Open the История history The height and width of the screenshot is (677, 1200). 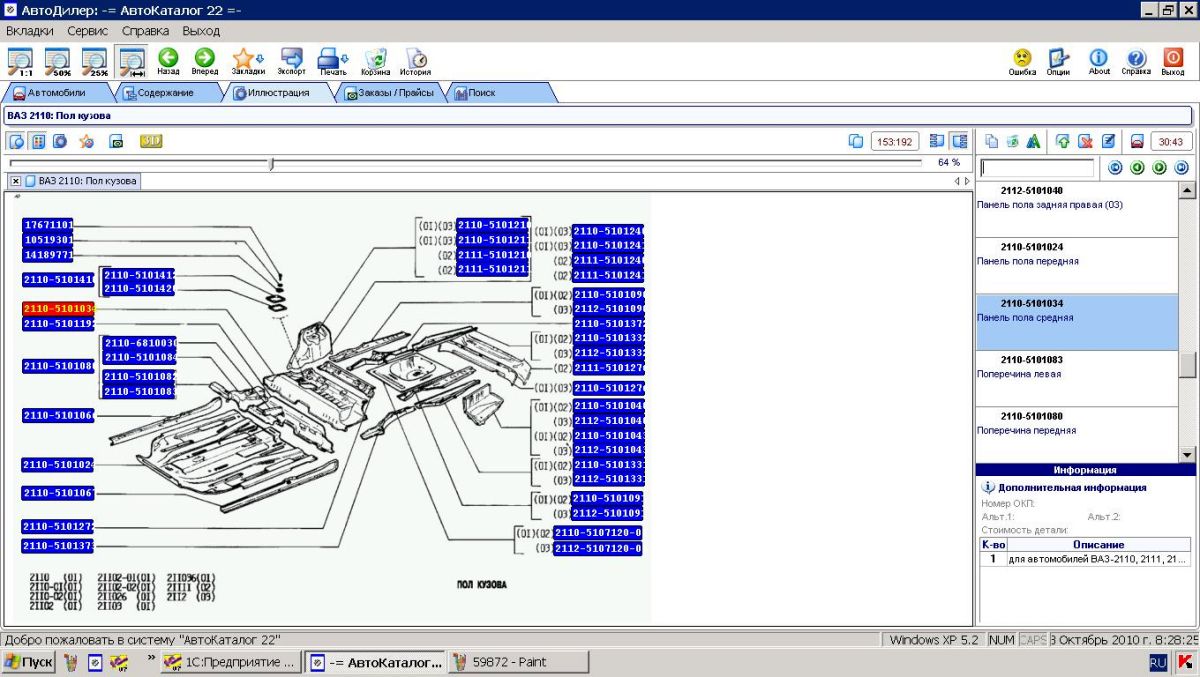point(415,61)
